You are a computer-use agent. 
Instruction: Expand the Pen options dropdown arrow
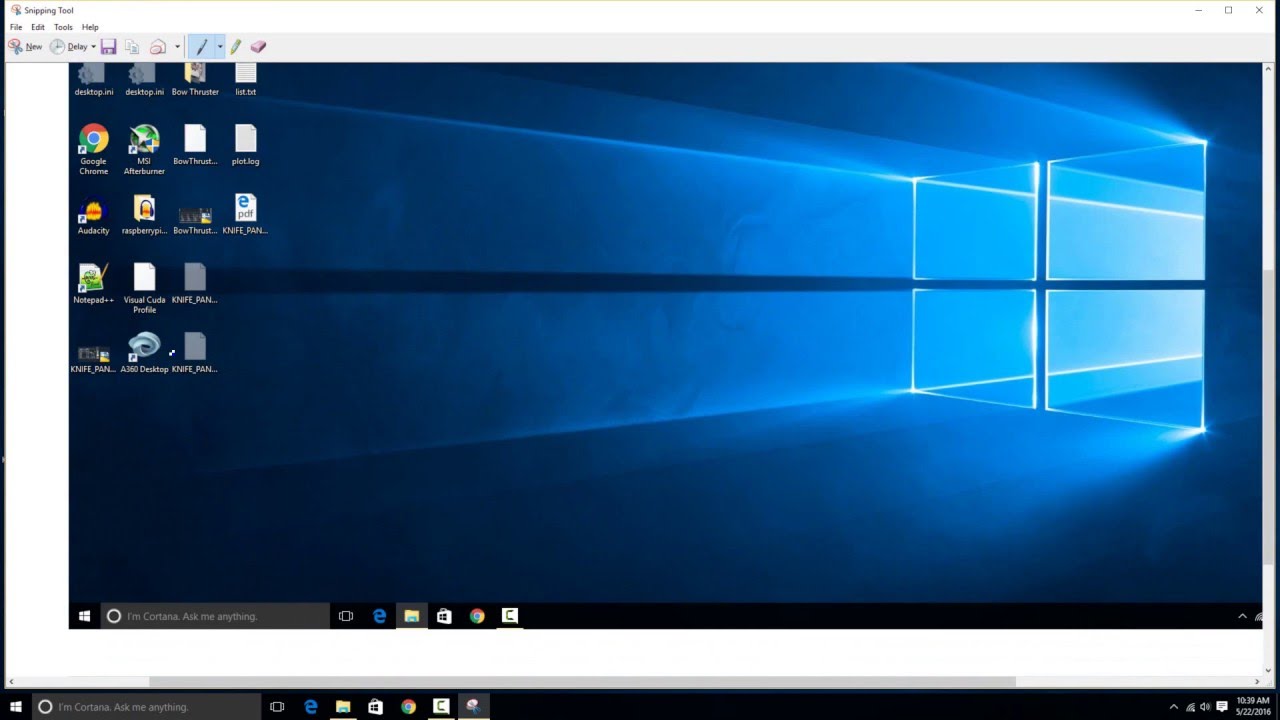pyautogui.click(x=219, y=47)
